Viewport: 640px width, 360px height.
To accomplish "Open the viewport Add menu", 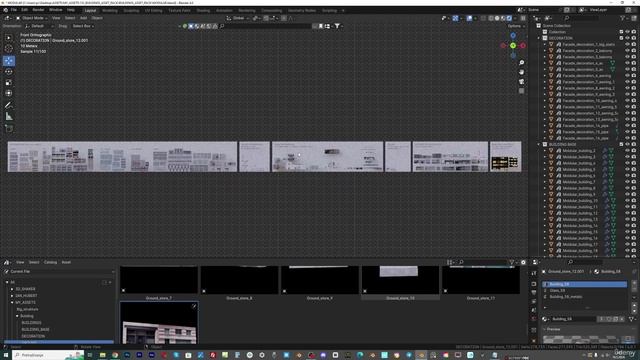I will tap(83, 18).
